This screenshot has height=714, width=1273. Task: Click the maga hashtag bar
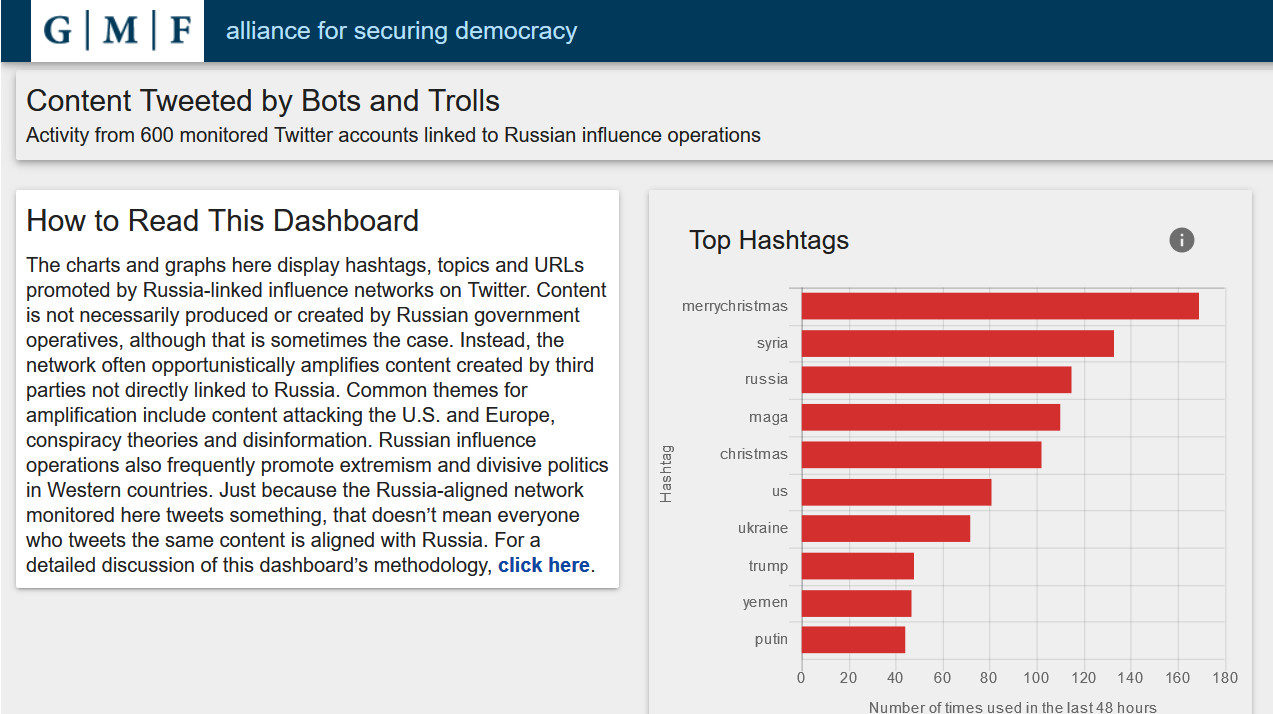(x=931, y=417)
